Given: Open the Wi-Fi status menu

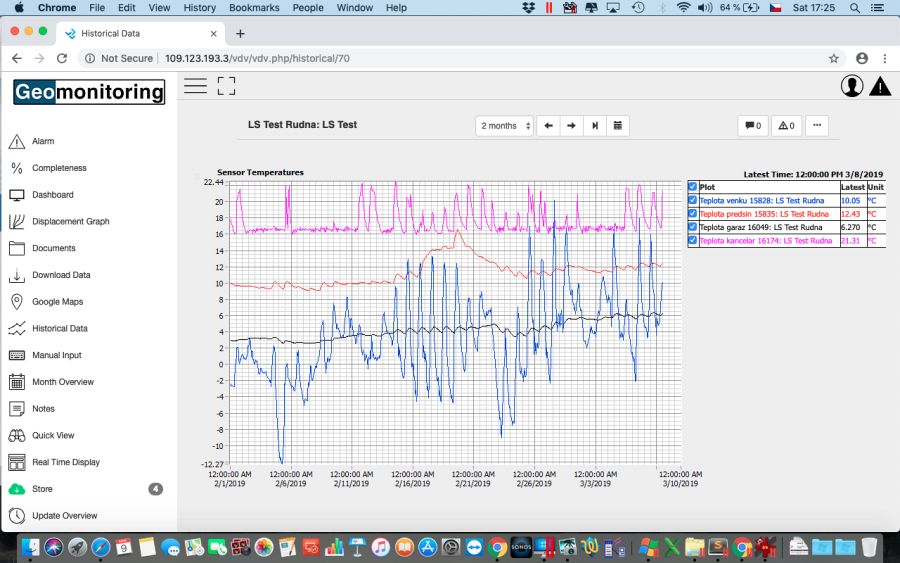Looking at the screenshot, I should coord(683,7).
